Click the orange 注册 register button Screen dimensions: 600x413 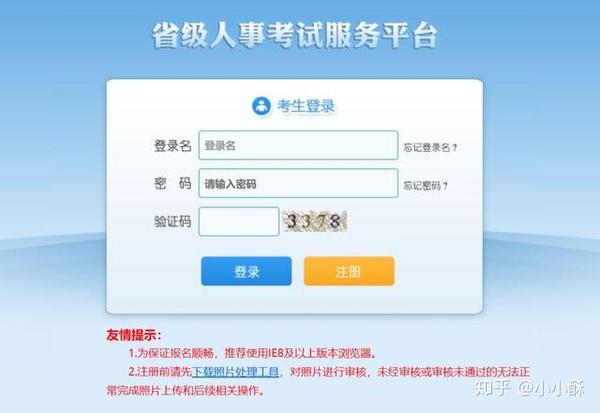point(349,271)
